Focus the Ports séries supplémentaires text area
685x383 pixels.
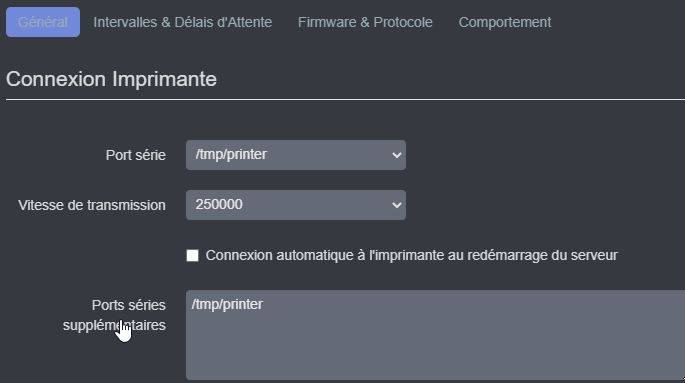tap(435, 335)
